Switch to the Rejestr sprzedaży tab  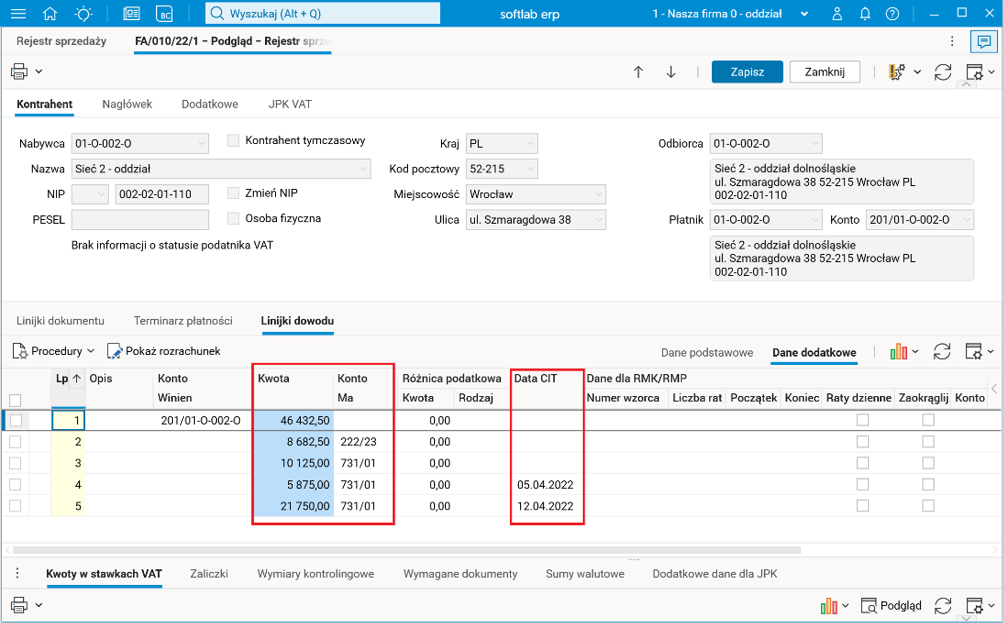coord(61,41)
